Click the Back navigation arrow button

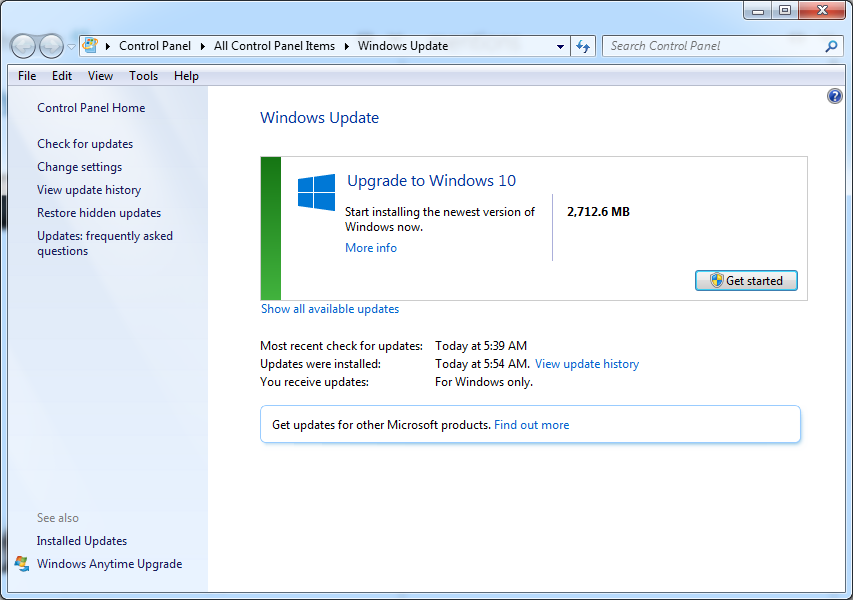tap(23, 46)
